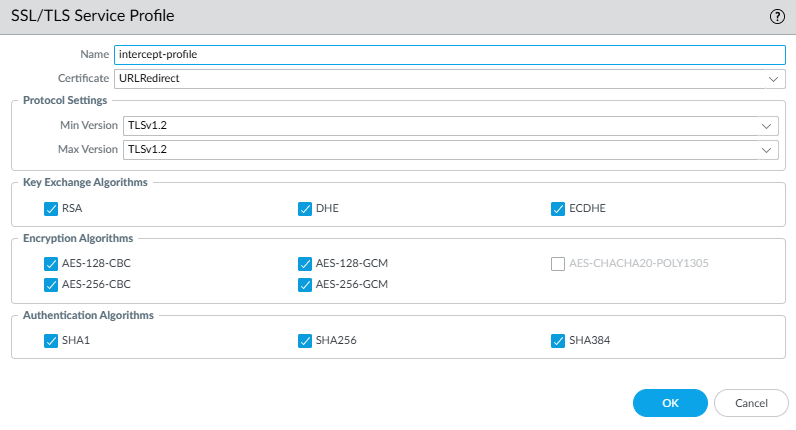Click the OK button
This screenshot has height=430, width=796.
point(670,403)
